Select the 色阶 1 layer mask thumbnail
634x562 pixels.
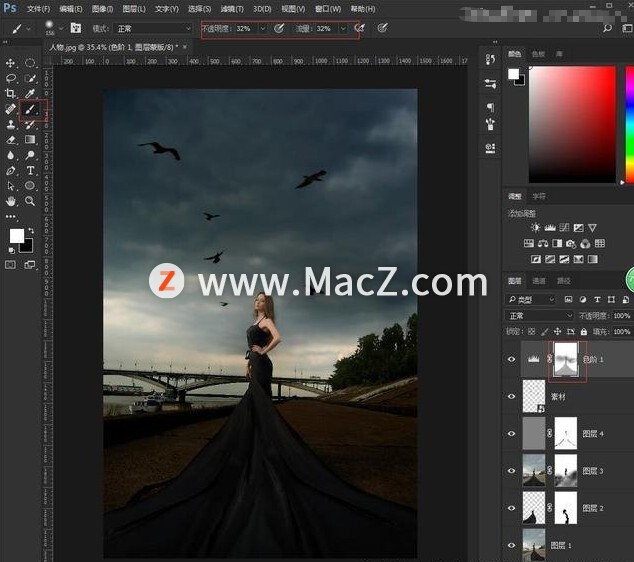(566, 359)
